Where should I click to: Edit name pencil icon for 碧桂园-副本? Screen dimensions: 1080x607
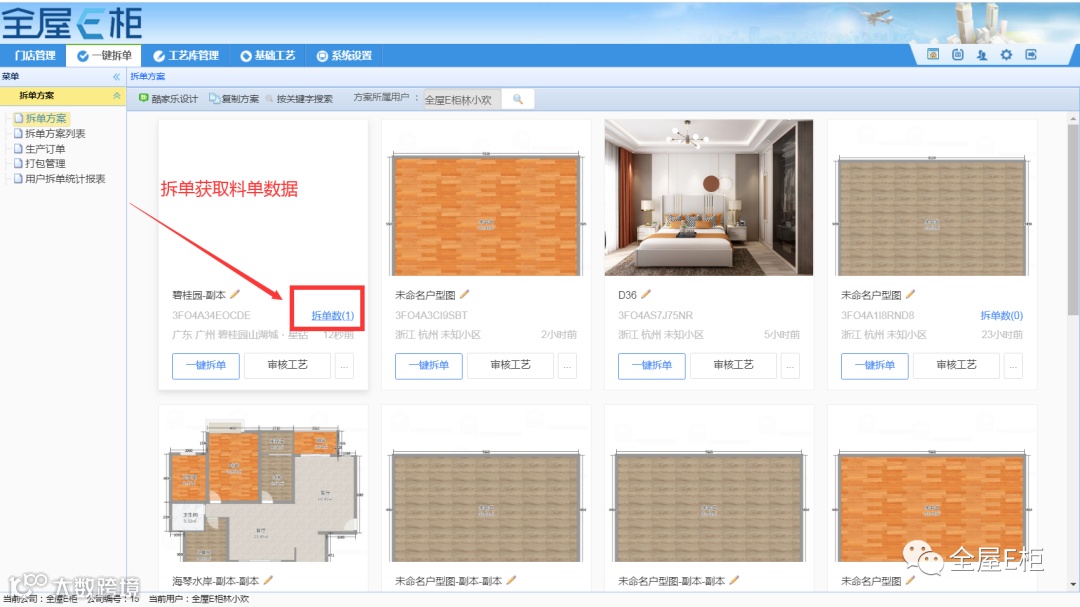(x=235, y=294)
